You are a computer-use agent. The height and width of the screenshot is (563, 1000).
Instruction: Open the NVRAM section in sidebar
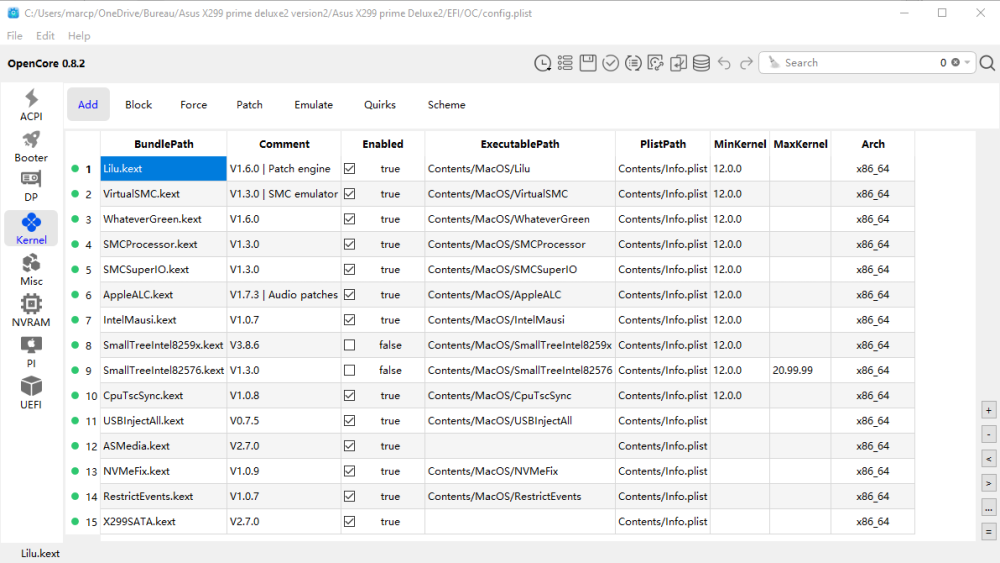[x=31, y=311]
